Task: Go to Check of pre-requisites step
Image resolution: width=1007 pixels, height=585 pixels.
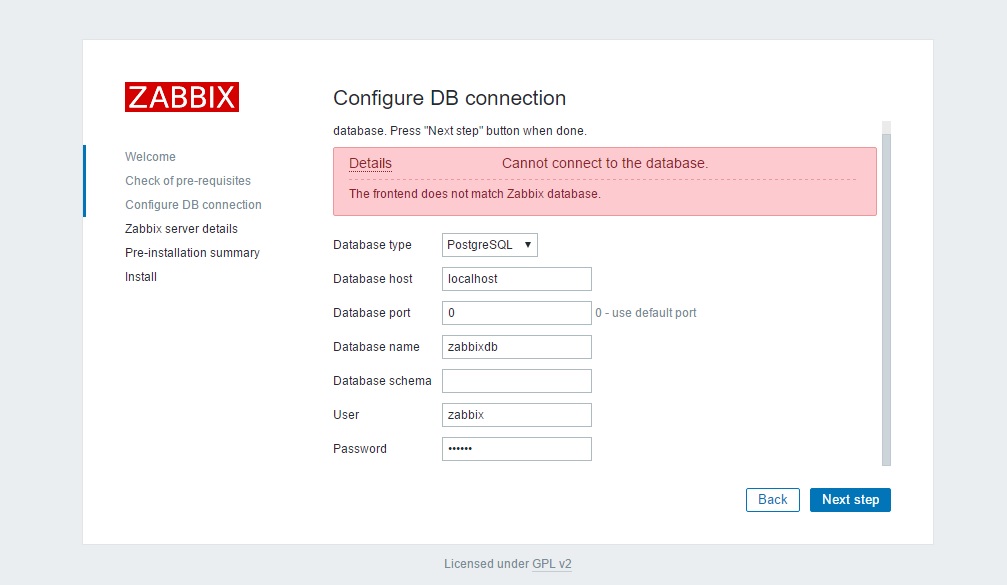Action: pyautogui.click(x=188, y=181)
